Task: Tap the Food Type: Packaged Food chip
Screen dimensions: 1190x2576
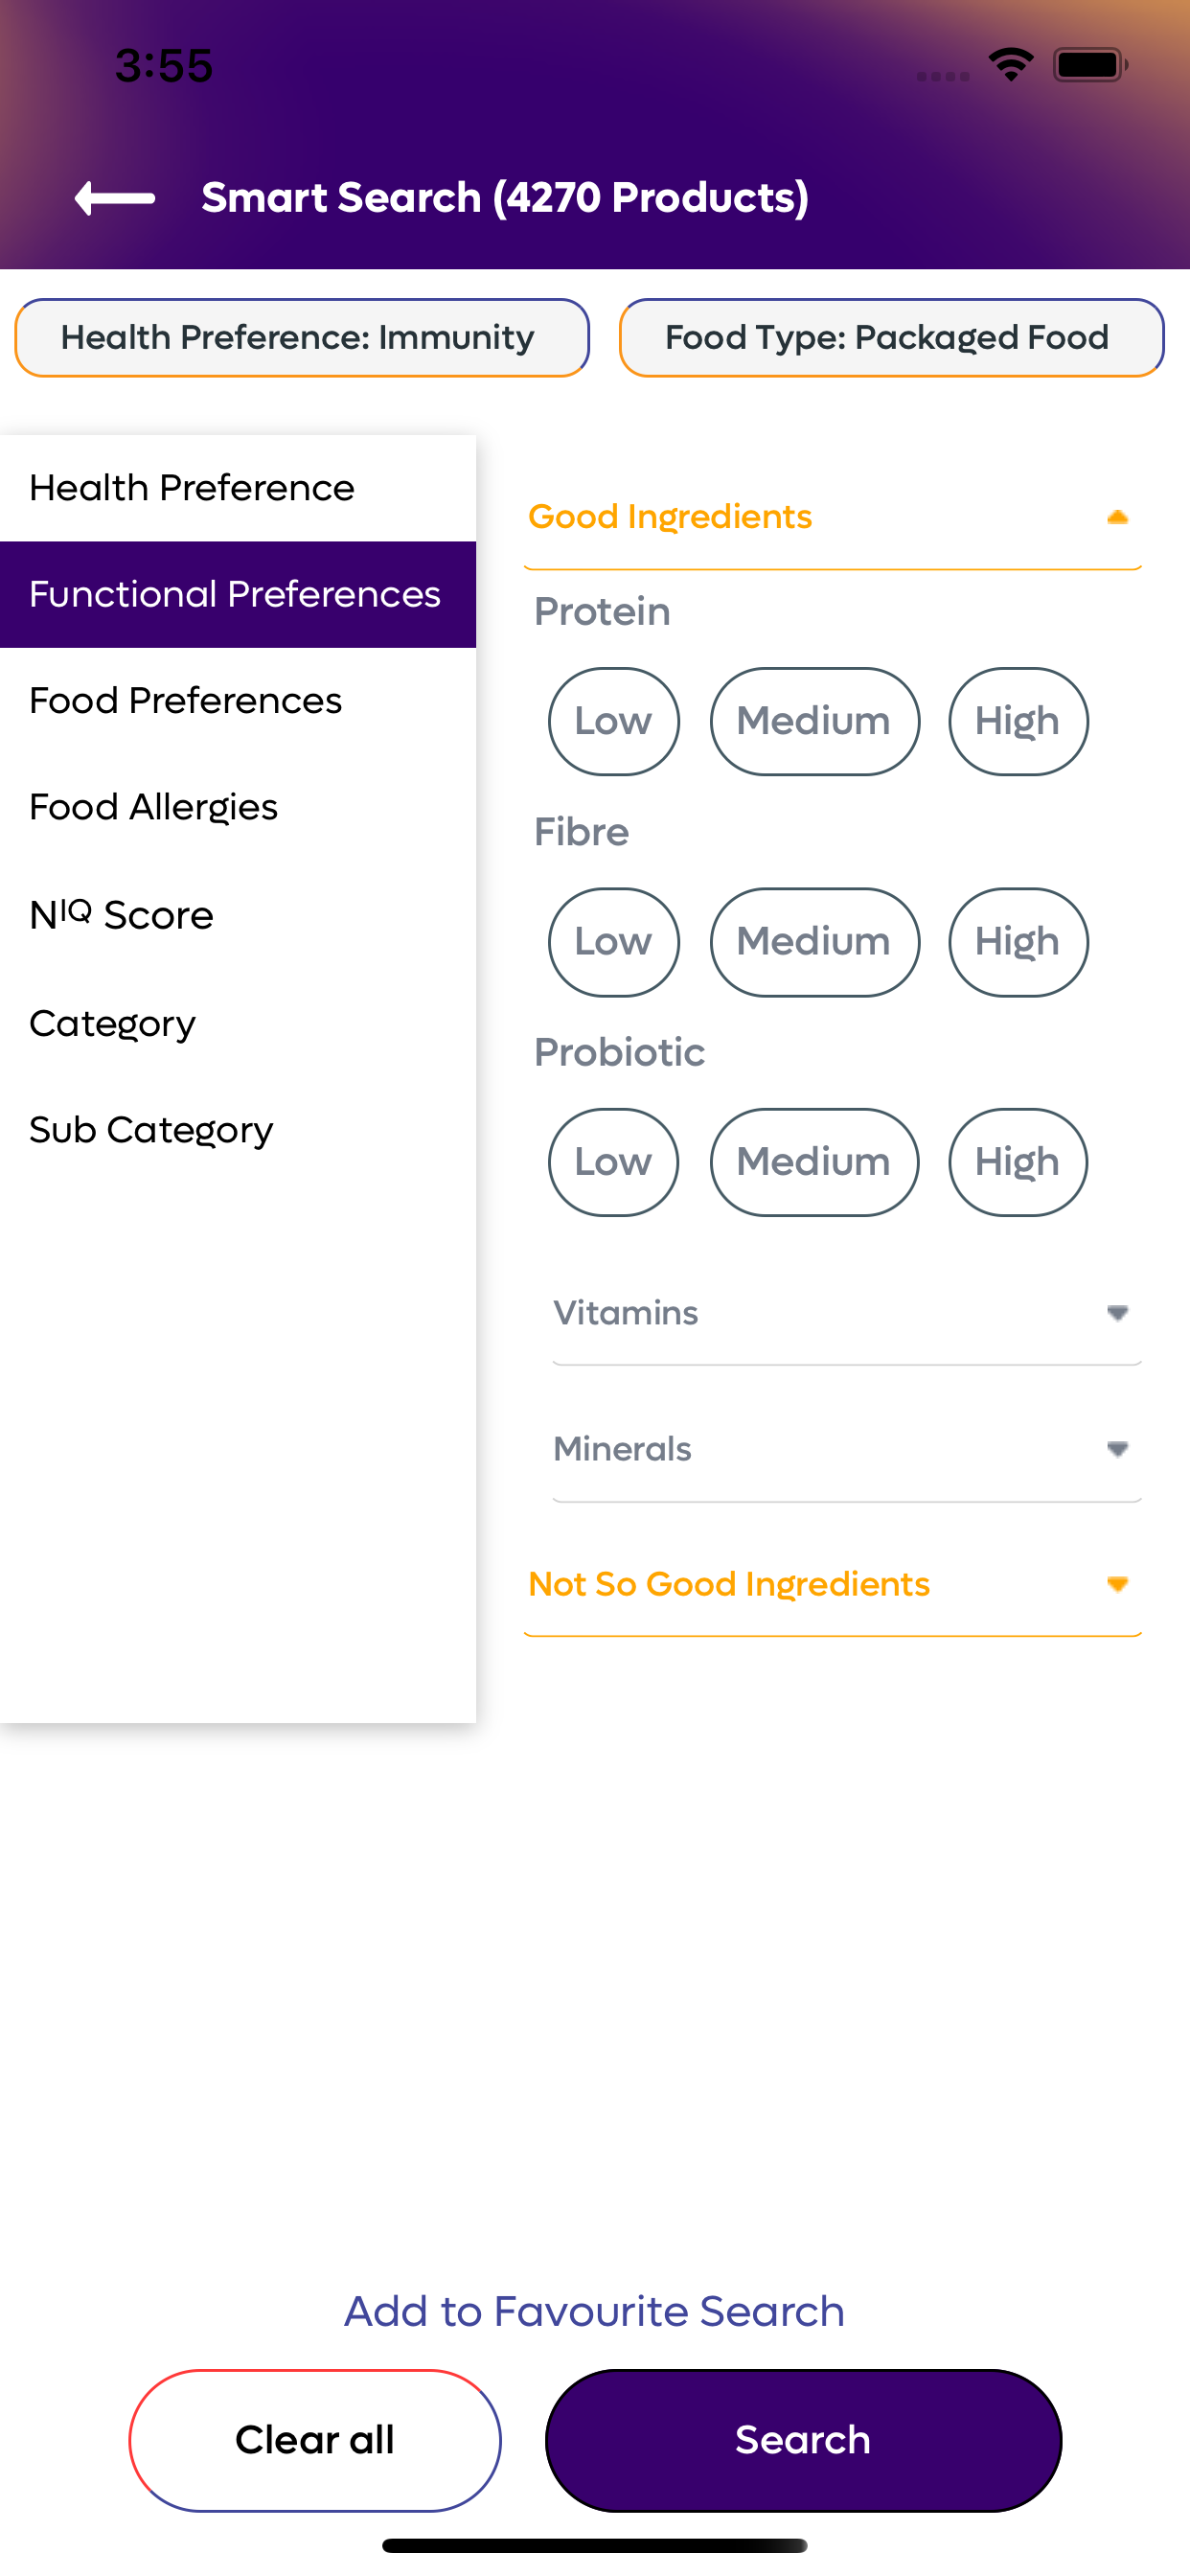Action: pyautogui.click(x=891, y=337)
